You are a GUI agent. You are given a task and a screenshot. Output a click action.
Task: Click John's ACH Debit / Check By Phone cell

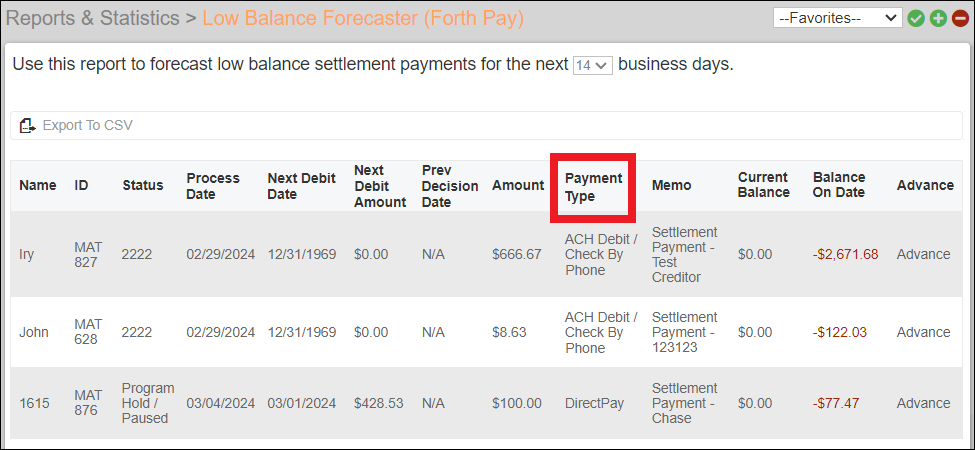[x=601, y=333]
